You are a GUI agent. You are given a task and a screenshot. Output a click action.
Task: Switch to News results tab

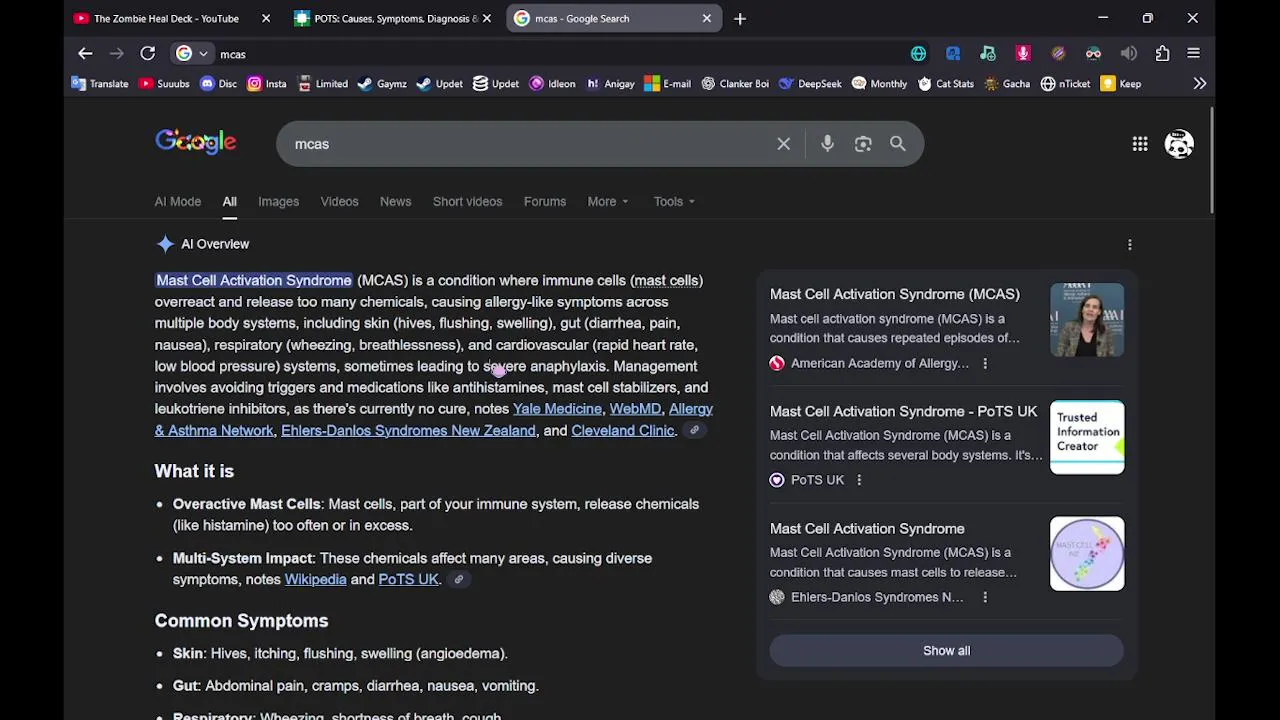[x=395, y=201]
